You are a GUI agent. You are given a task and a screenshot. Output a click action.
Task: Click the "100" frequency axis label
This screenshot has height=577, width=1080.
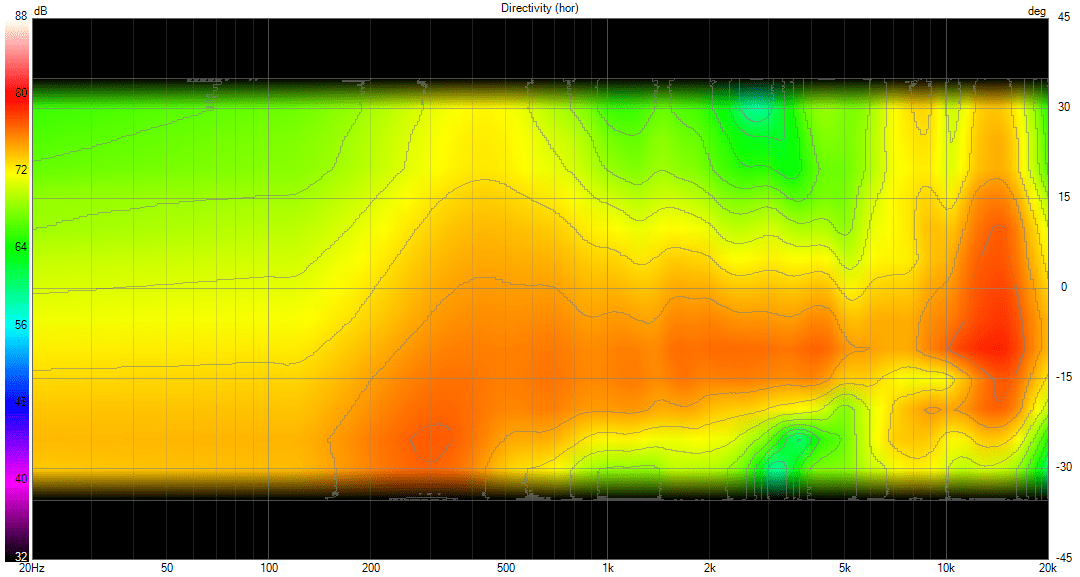269,568
